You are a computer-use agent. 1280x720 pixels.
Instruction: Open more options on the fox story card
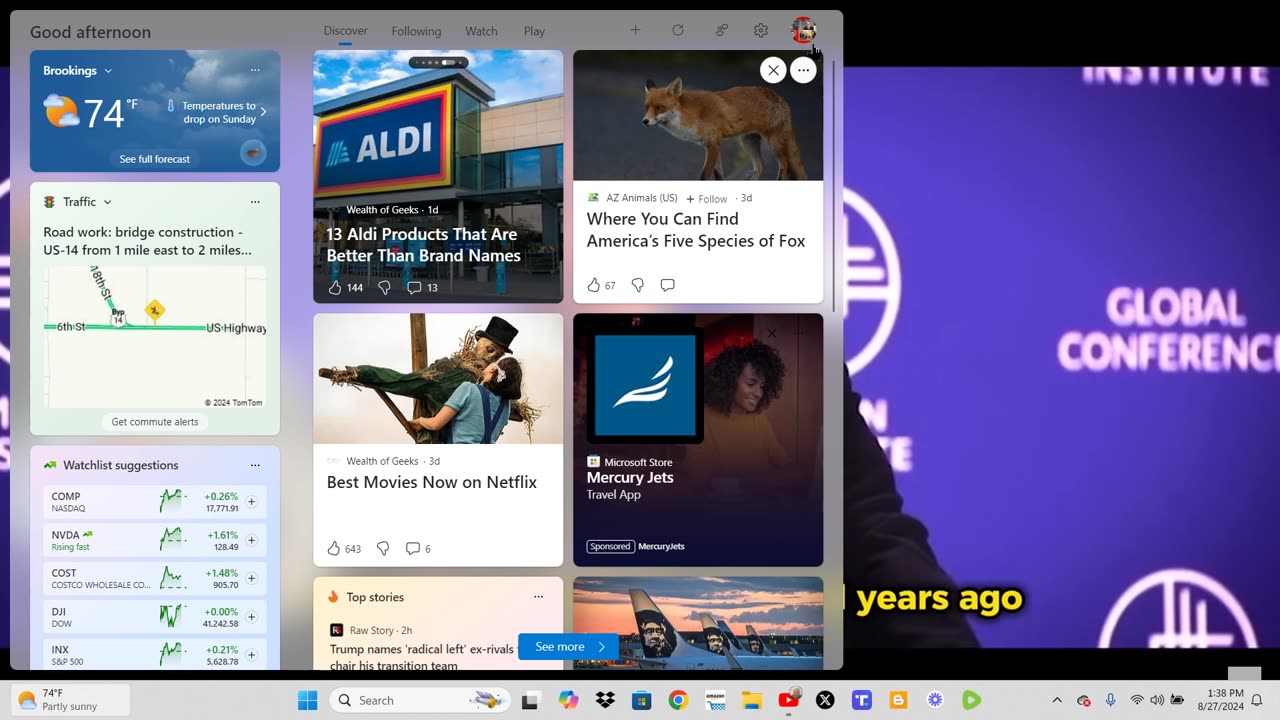coord(803,70)
